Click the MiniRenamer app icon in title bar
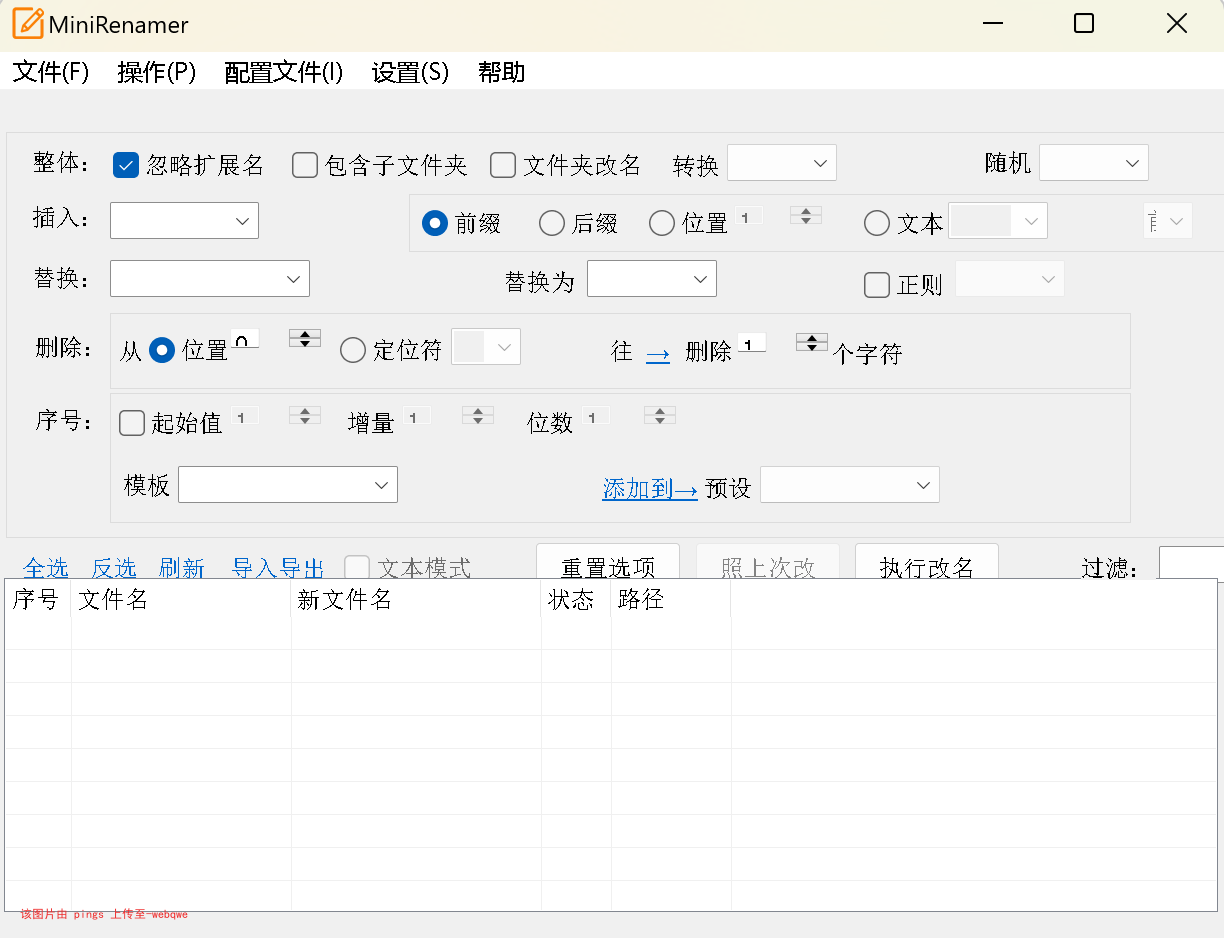 [28, 24]
